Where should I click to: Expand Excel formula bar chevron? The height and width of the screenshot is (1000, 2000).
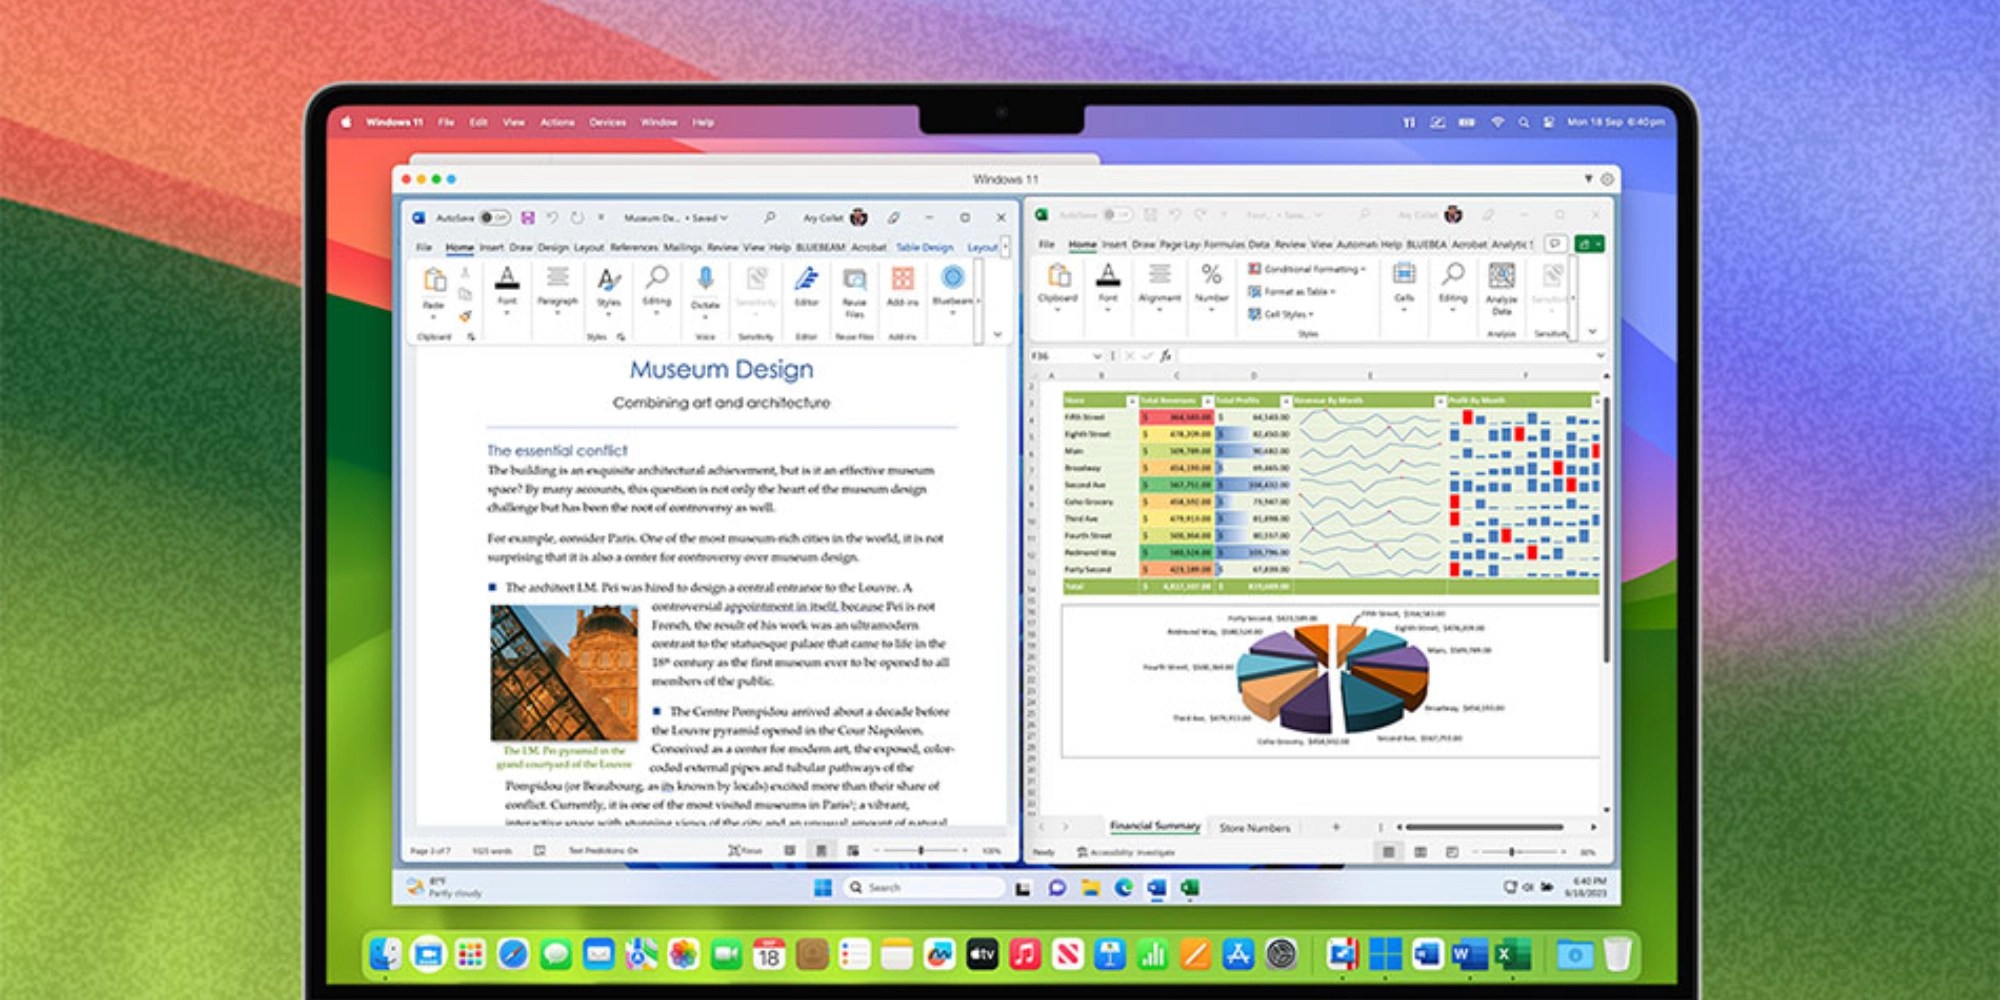pyautogui.click(x=1600, y=355)
